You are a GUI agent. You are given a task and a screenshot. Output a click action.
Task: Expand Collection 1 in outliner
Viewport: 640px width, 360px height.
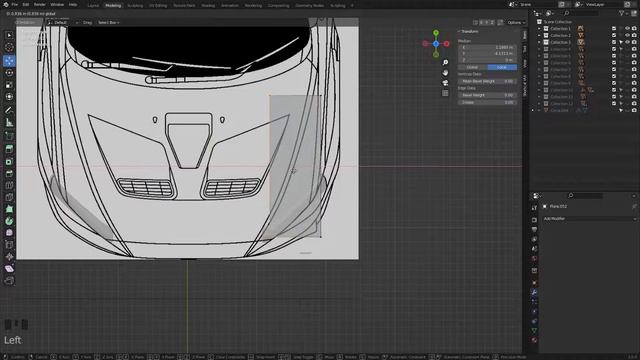pos(539,29)
